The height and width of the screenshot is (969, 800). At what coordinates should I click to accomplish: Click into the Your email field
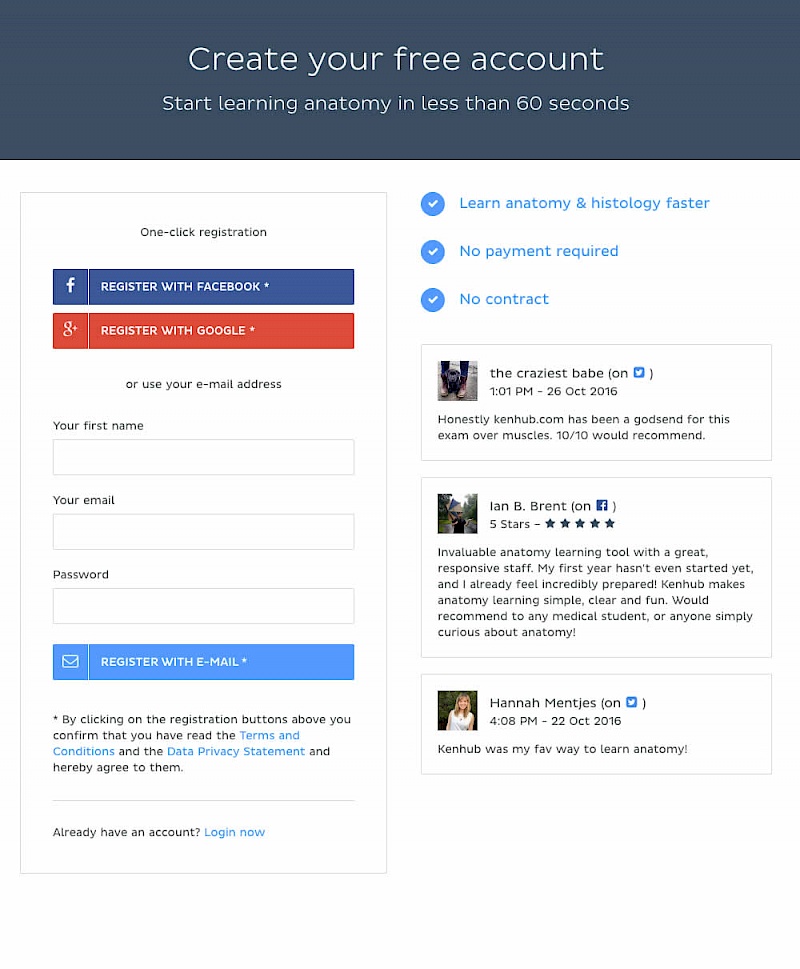click(x=203, y=532)
